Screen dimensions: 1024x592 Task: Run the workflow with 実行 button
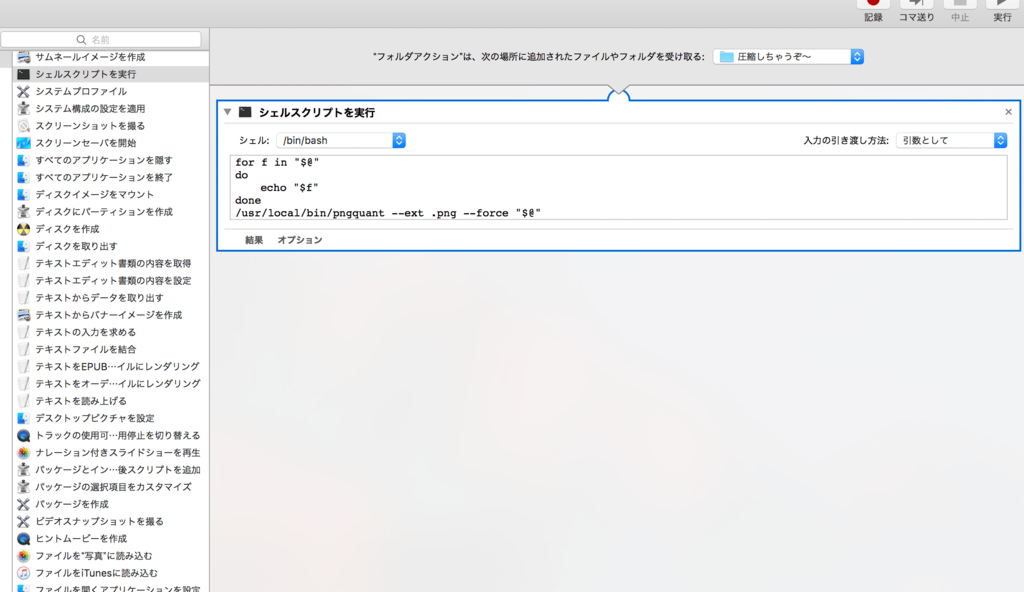[1002, 11]
